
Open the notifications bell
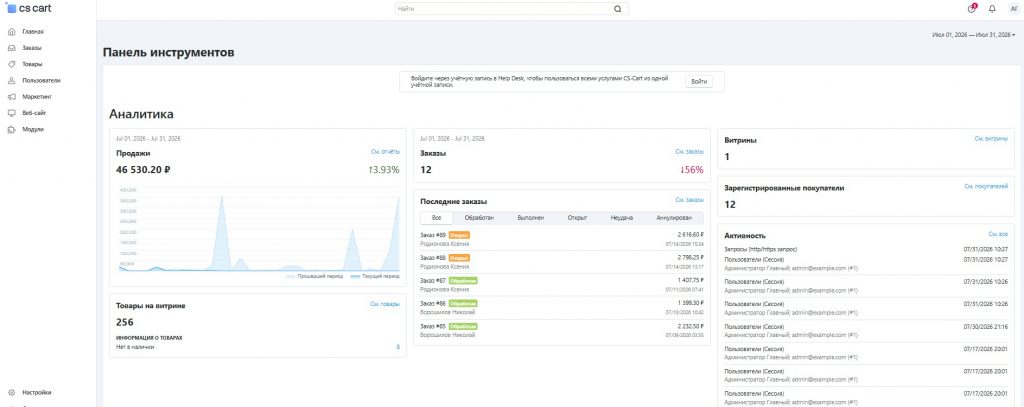[x=992, y=9]
